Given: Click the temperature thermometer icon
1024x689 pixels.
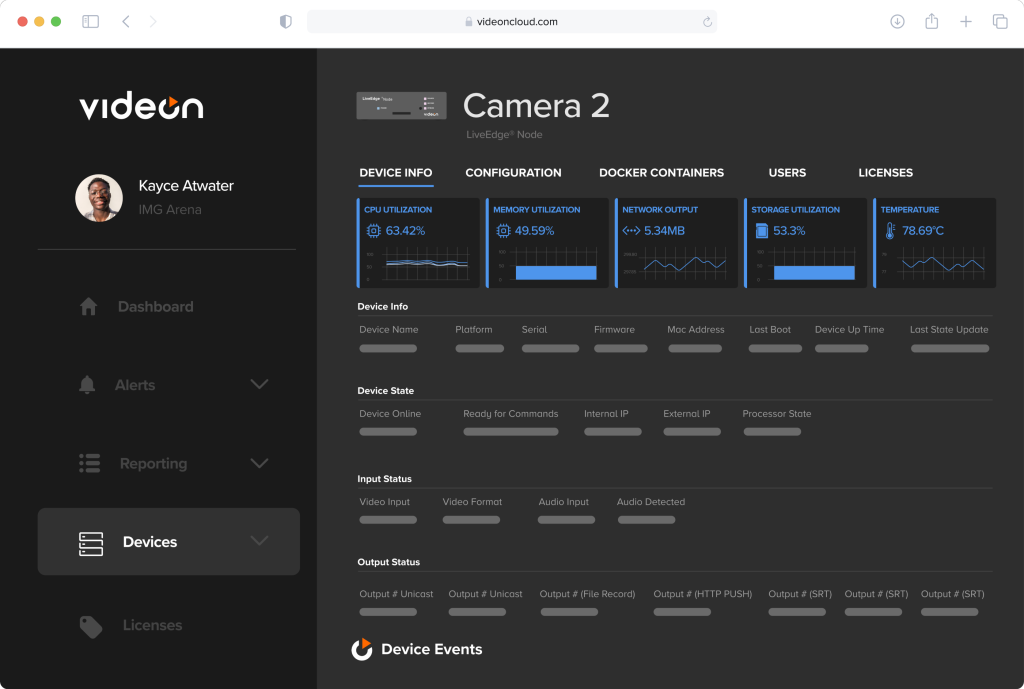Looking at the screenshot, I should [x=889, y=231].
